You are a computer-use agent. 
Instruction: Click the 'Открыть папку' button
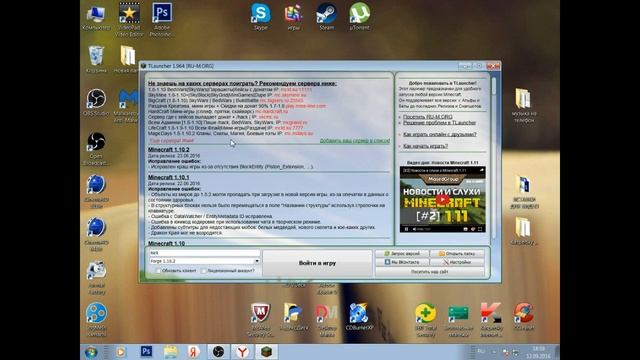point(457,253)
